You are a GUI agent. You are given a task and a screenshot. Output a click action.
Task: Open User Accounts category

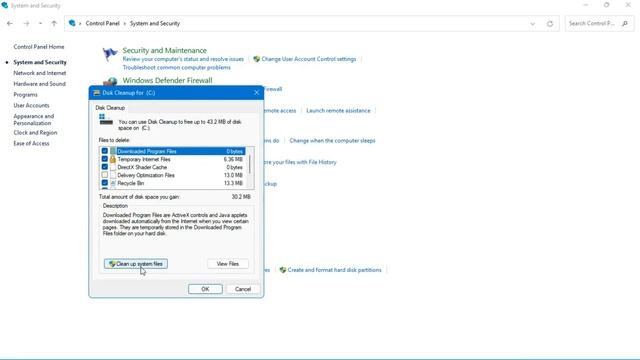pyautogui.click(x=31, y=105)
